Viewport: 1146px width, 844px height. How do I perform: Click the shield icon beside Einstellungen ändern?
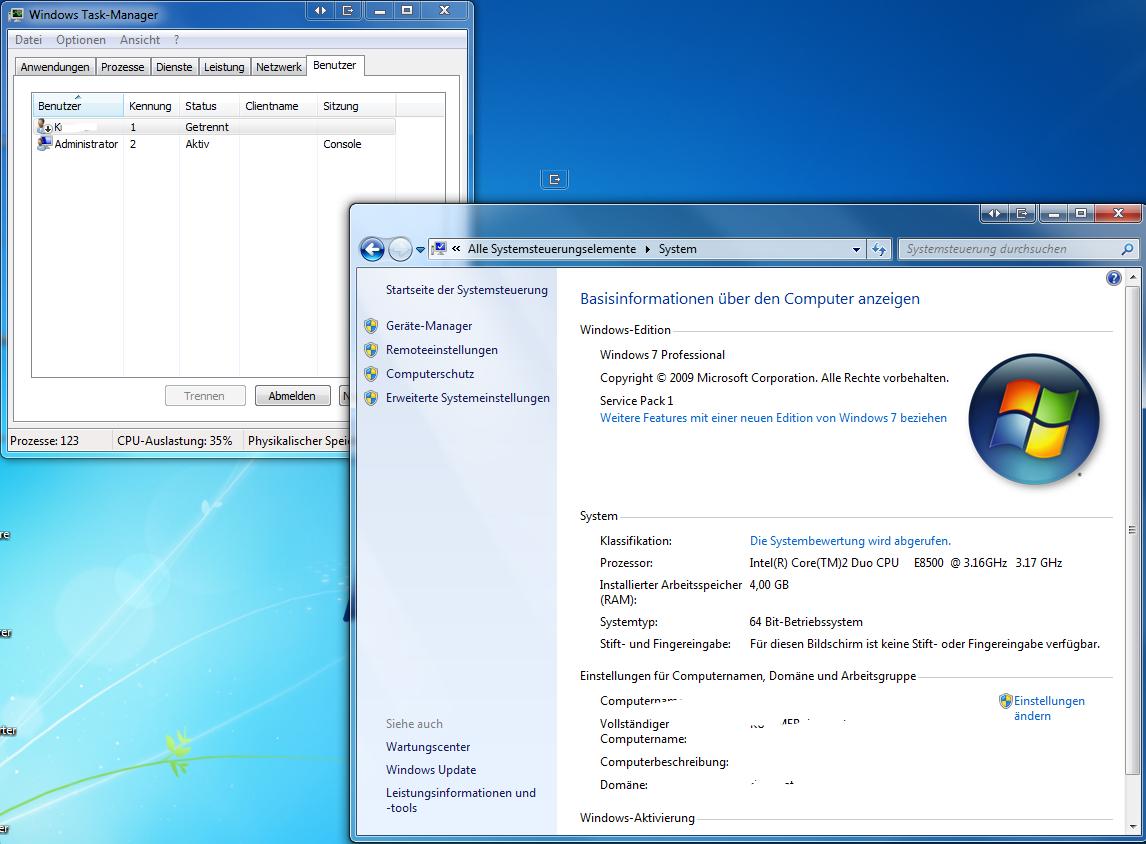(1005, 701)
